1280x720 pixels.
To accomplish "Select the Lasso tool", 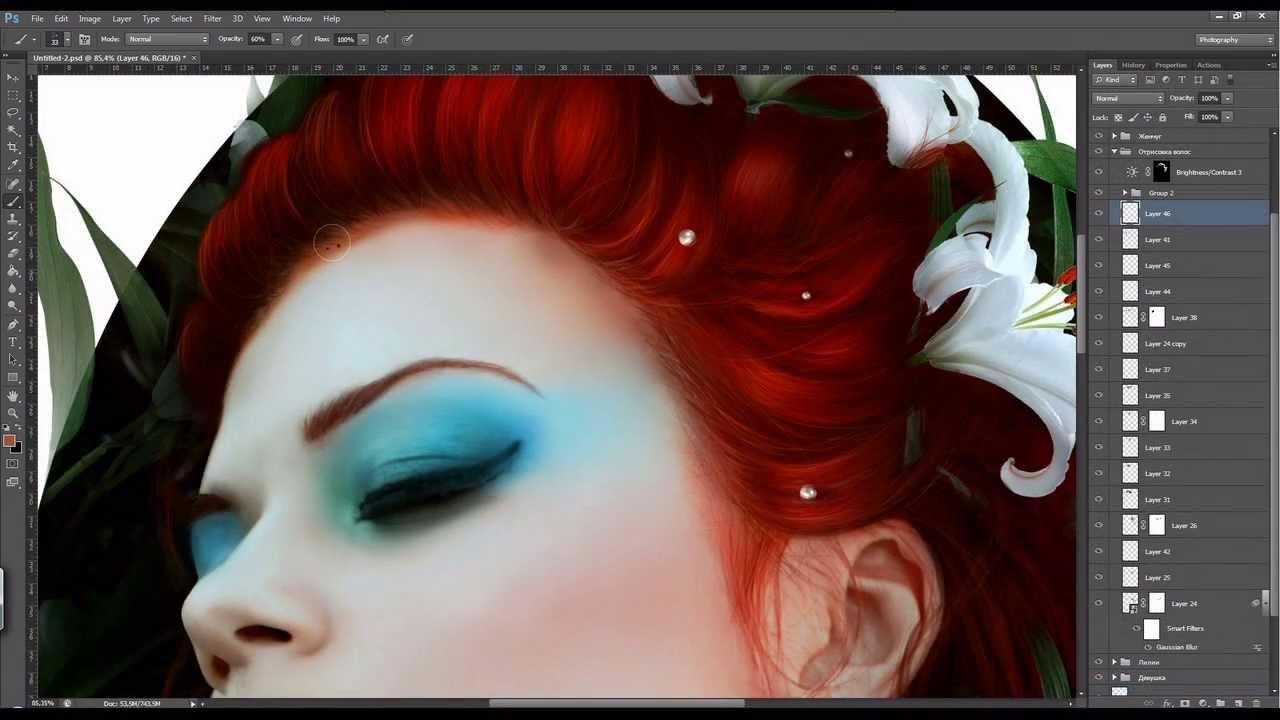I will 13,112.
